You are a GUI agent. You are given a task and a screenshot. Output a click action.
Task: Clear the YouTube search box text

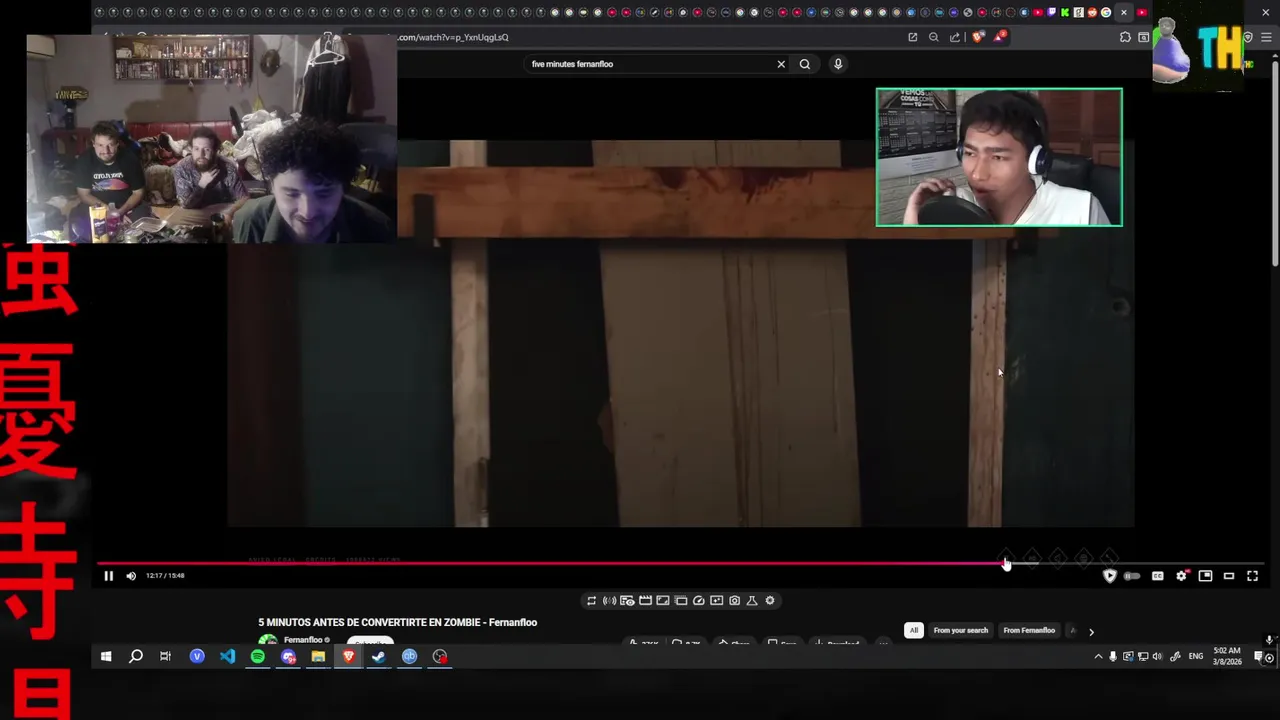pyautogui.click(x=781, y=64)
